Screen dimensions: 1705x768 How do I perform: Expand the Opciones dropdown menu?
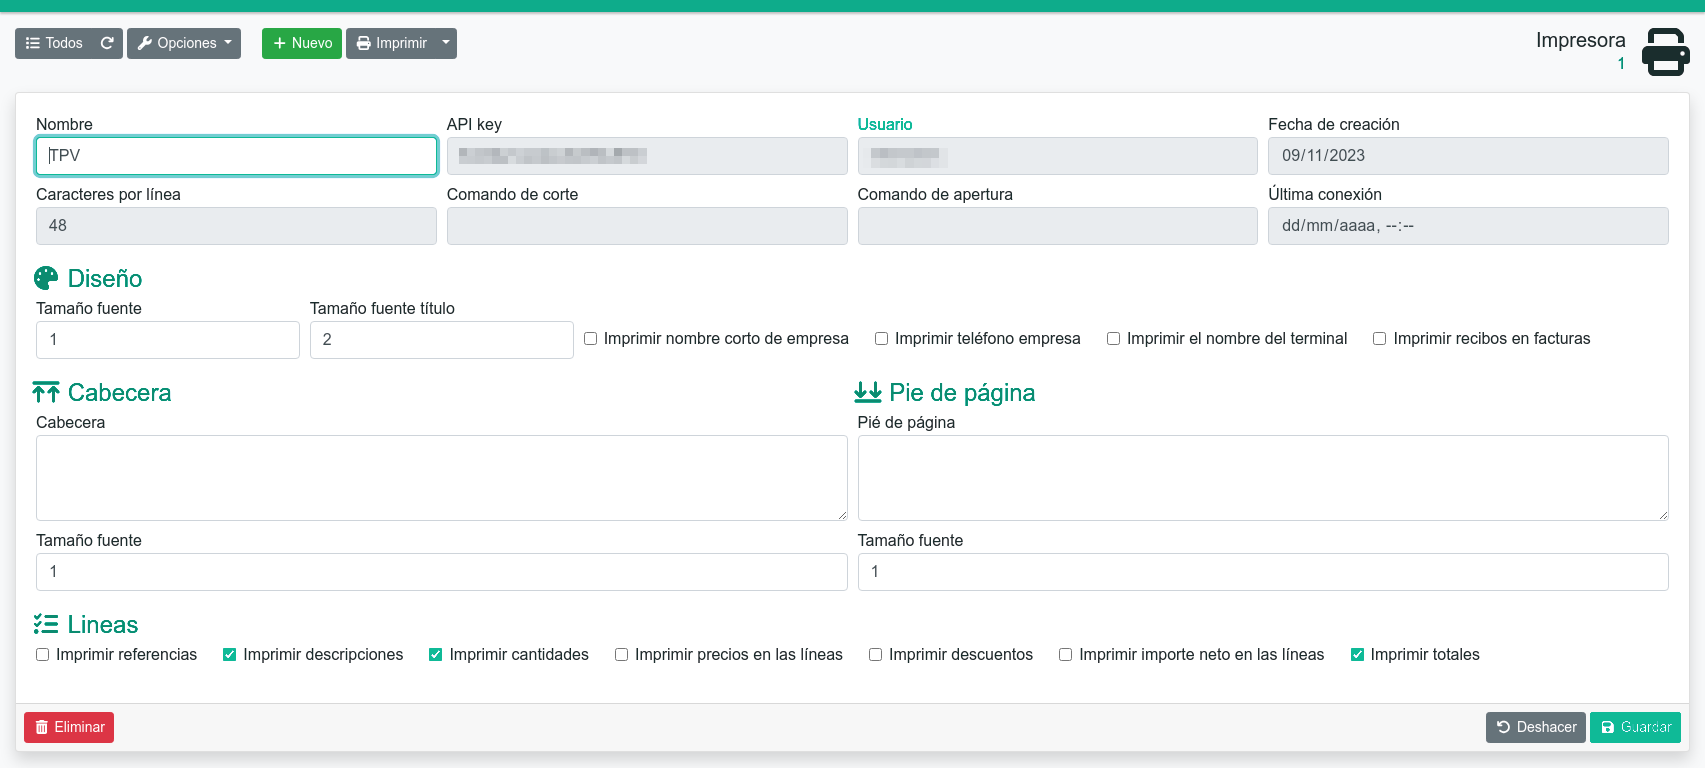pyautogui.click(x=184, y=43)
